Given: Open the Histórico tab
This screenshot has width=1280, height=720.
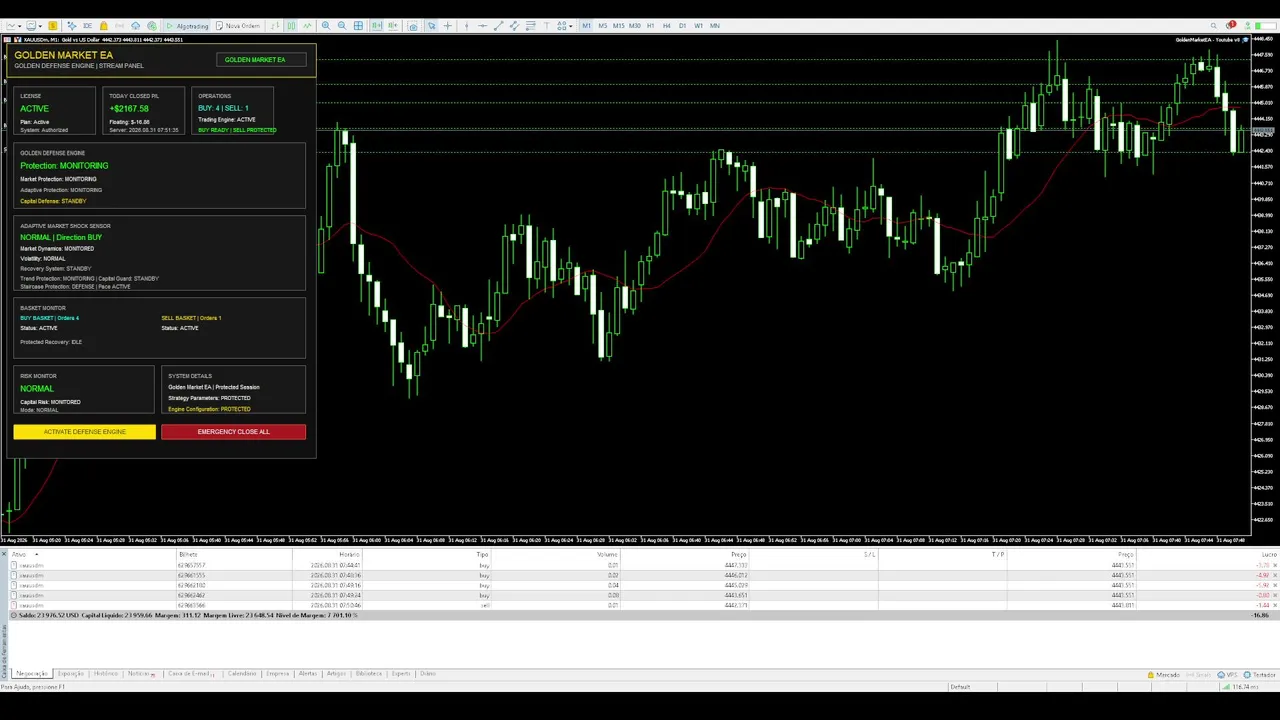Looking at the screenshot, I should [x=106, y=673].
